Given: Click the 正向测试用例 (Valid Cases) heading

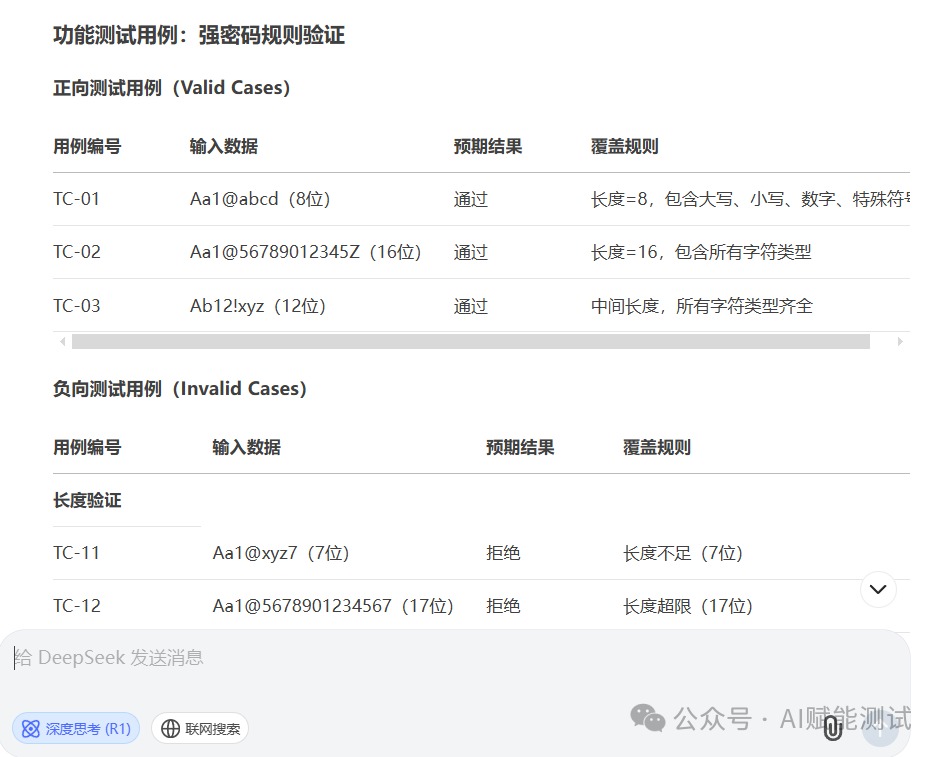Looking at the screenshot, I should 171,87.
